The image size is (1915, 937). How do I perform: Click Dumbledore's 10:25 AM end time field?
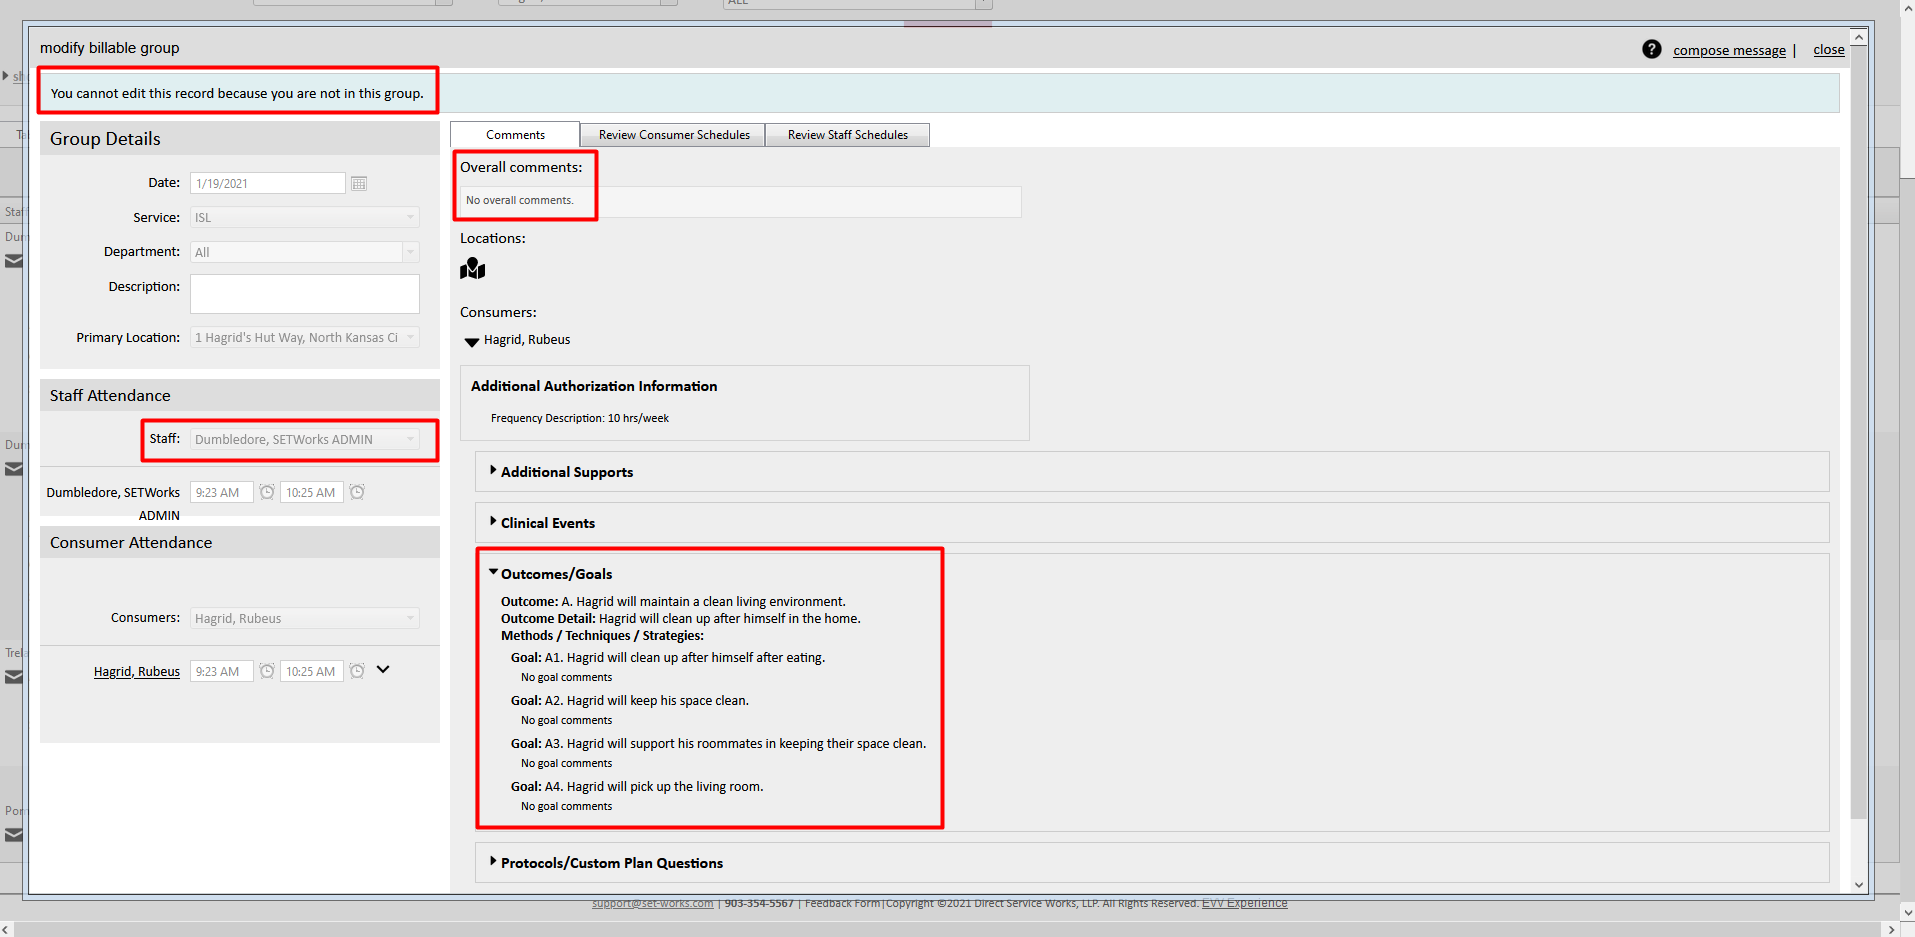312,492
